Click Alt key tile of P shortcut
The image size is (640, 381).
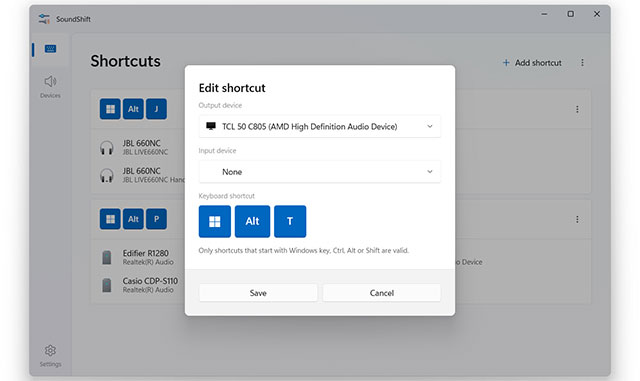point(133,219)
